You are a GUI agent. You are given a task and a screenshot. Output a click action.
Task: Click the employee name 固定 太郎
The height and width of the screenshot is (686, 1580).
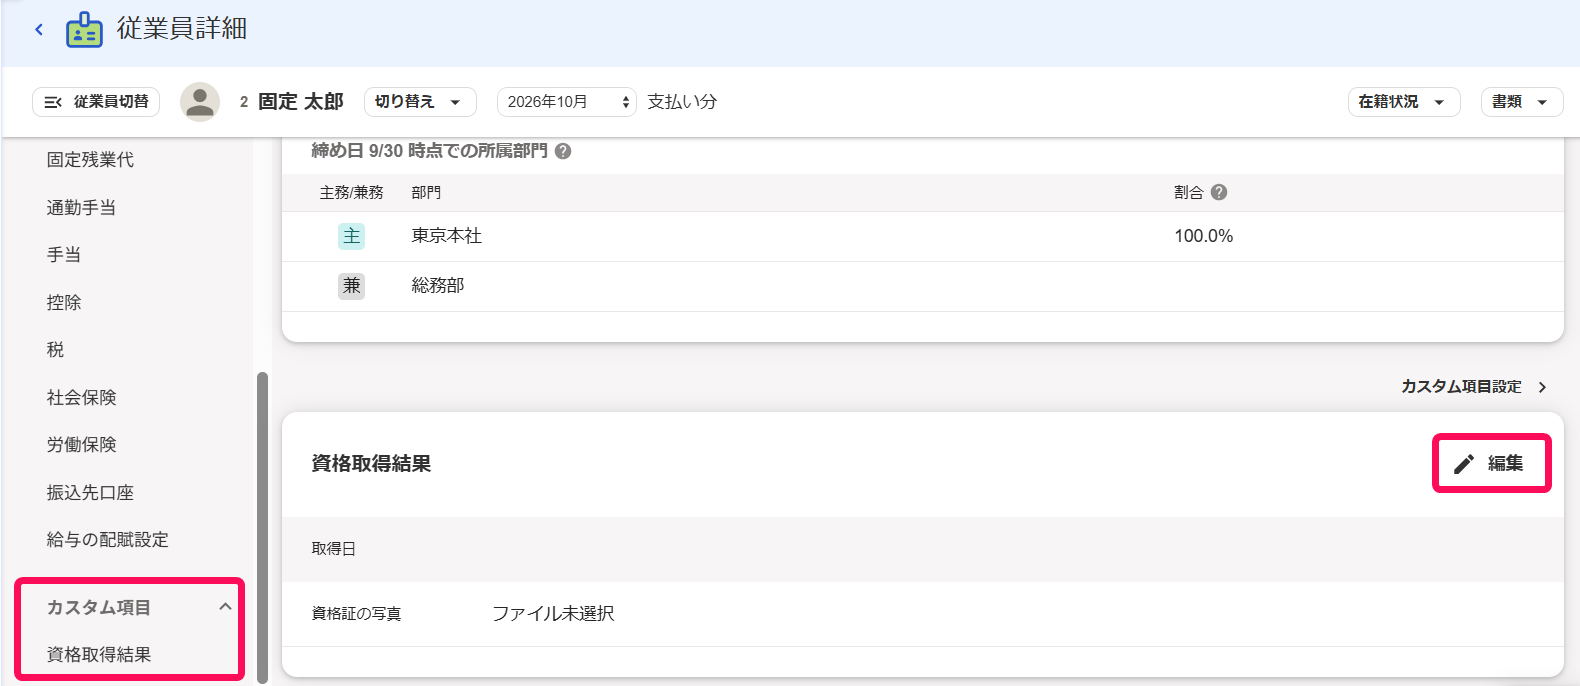(x=301, y=102)
